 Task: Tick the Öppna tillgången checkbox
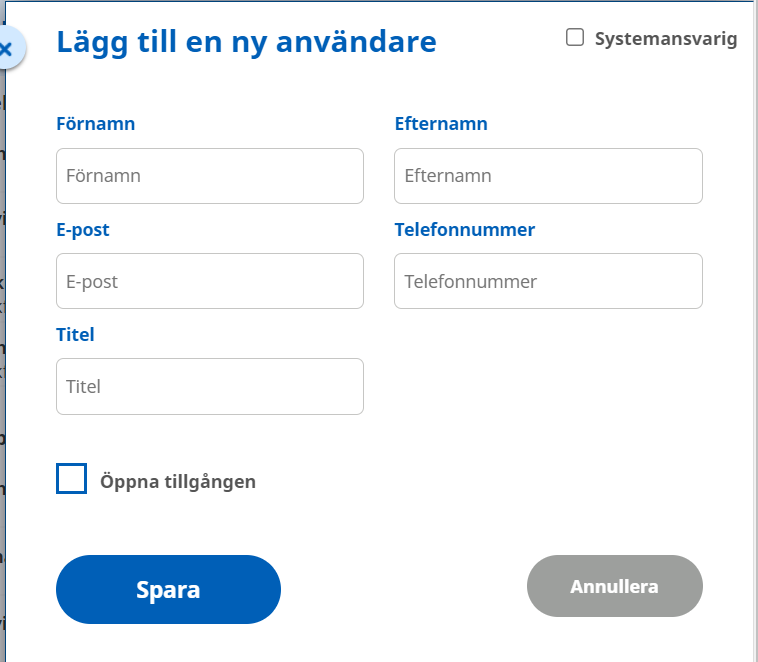tap(72, 479)
